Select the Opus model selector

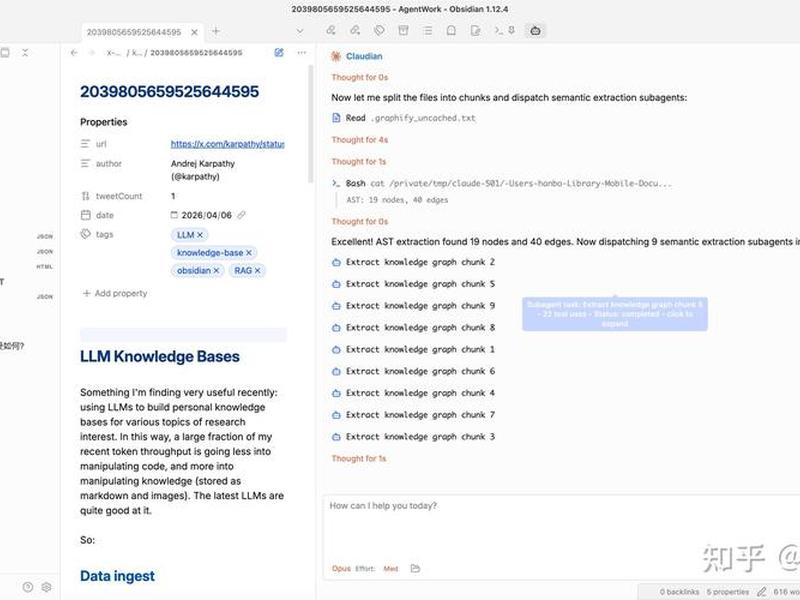[x=341, y=568]
